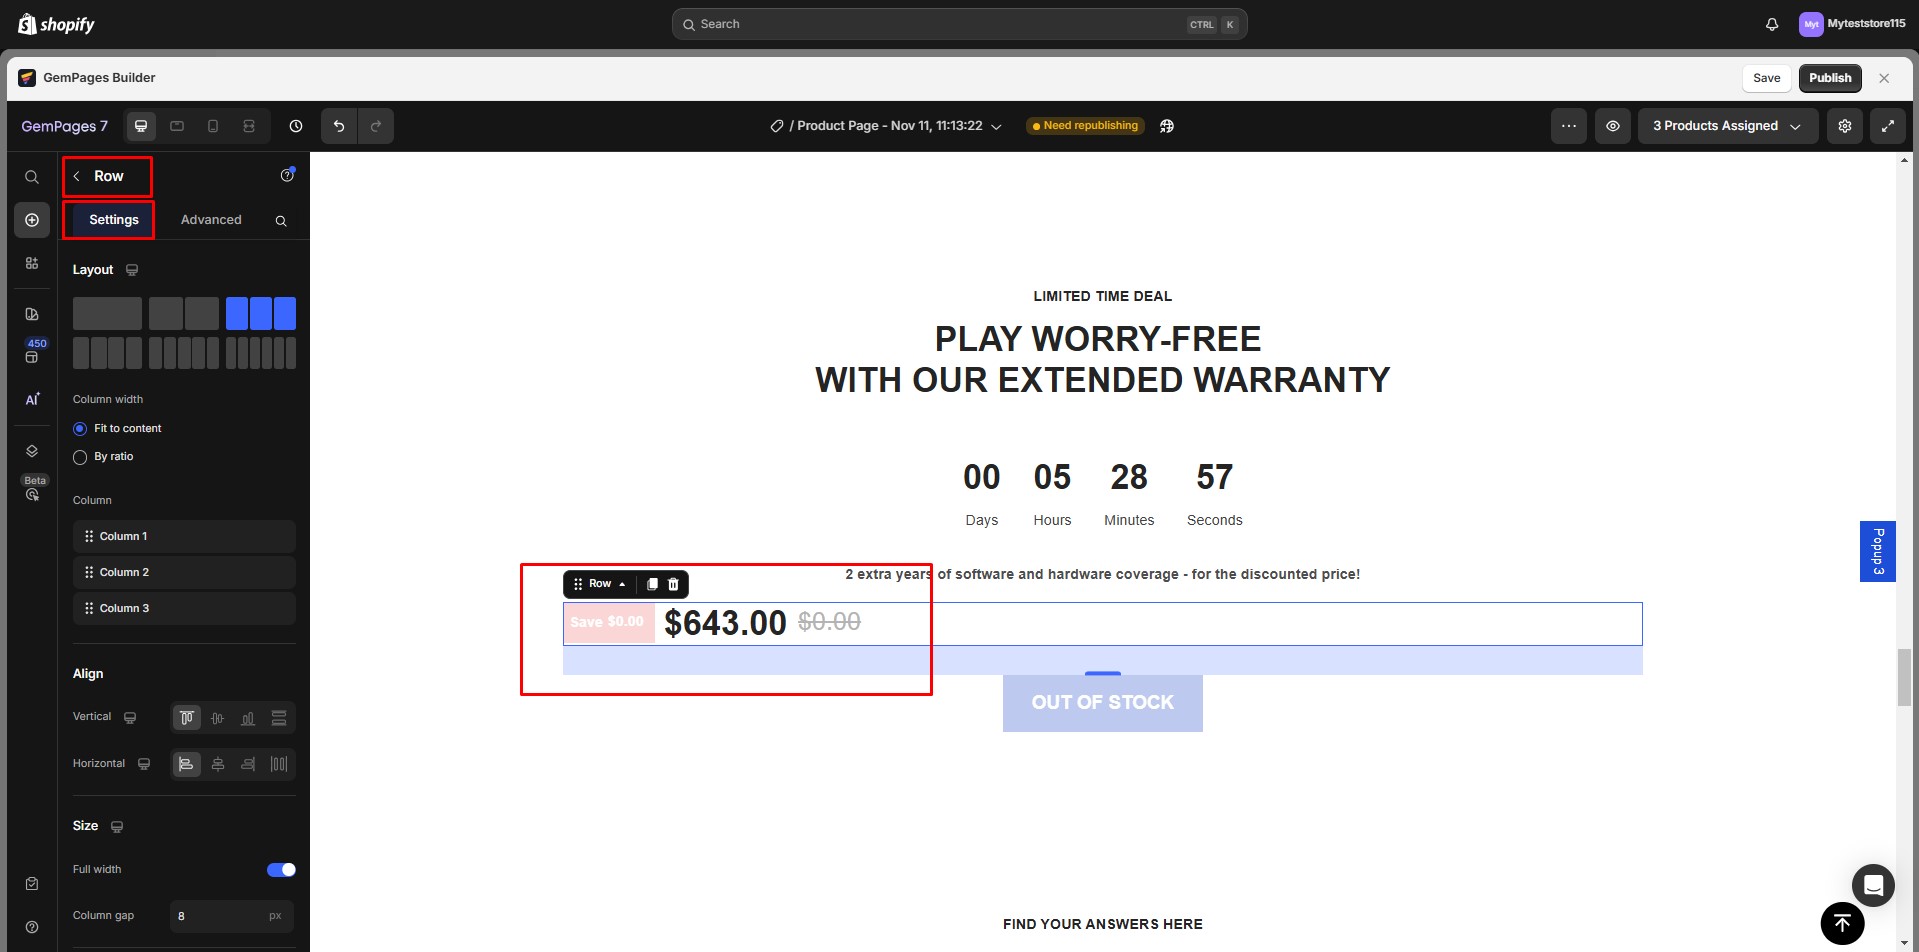Click the preview eye icon
Viewport: 1919px width, 952px height.
click(1613, 126)
